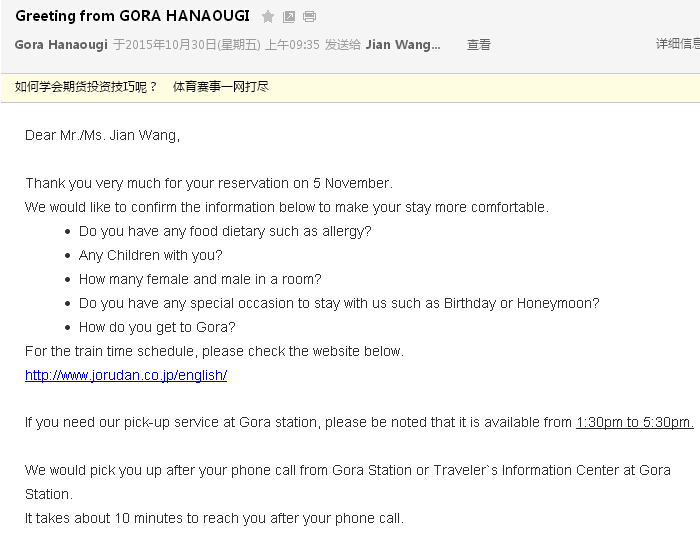Open ad link 体育赛事一网打尽

coord(221,87)
